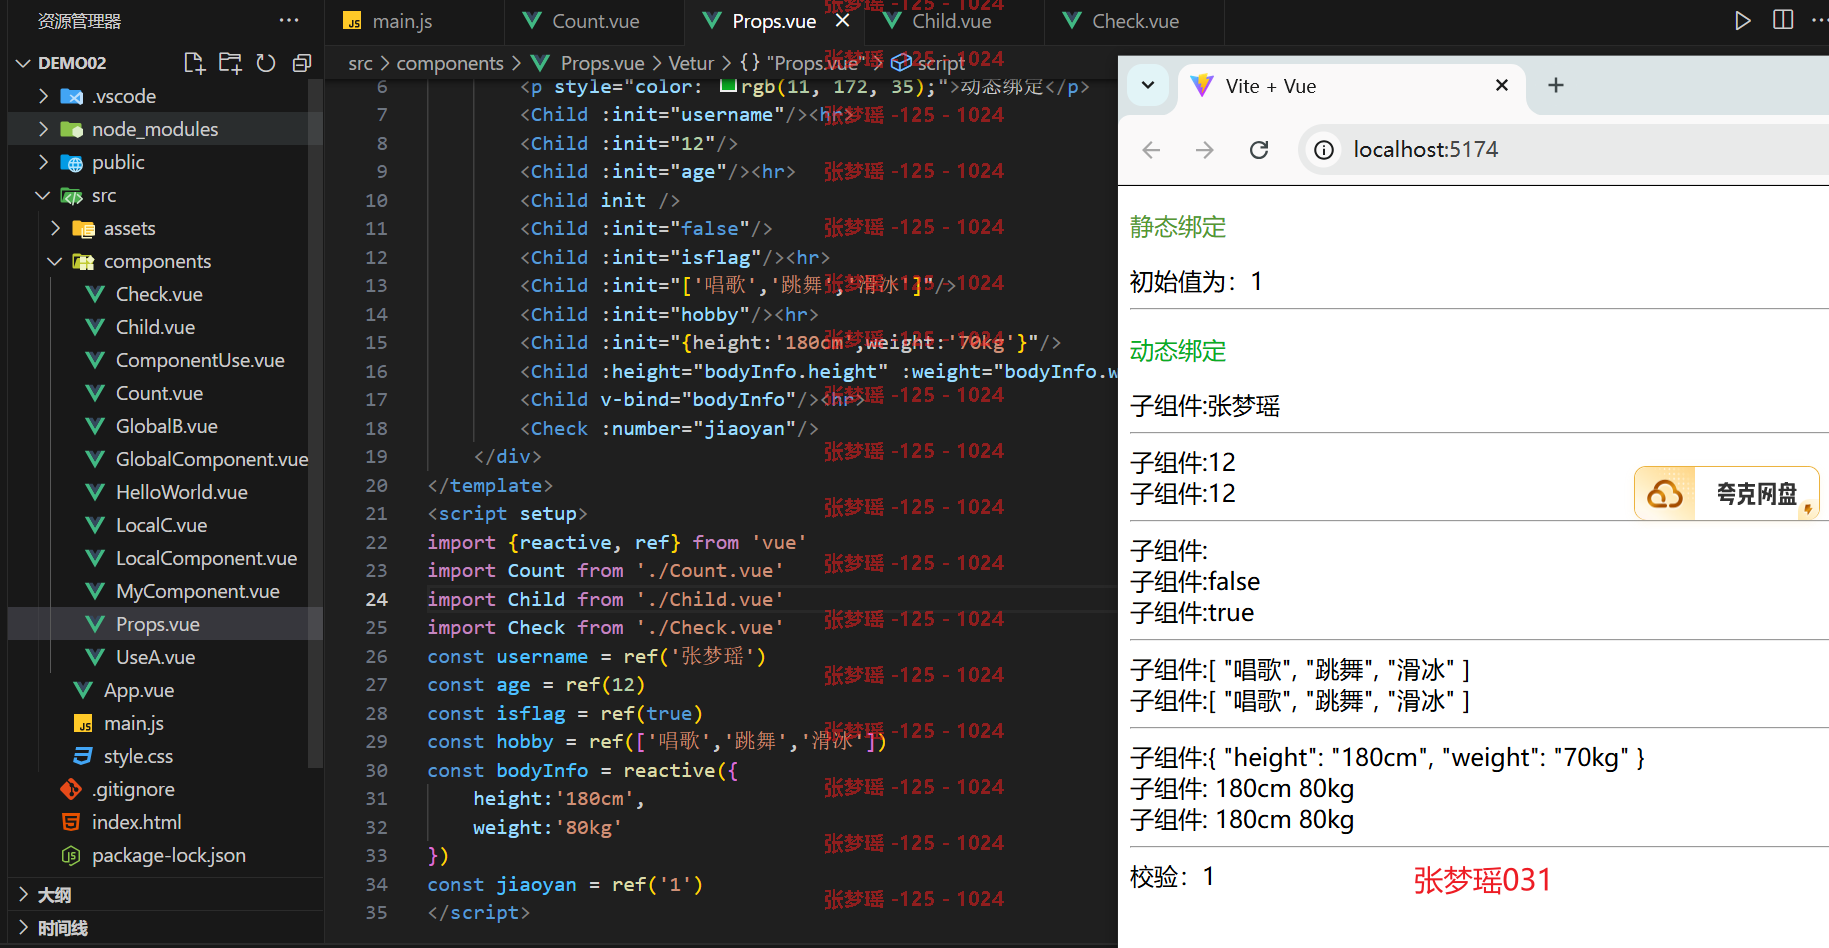Click the script cube icon in breadcrumb
Image resolution: width=1829 pixels, height=948 pixels.
900,63
